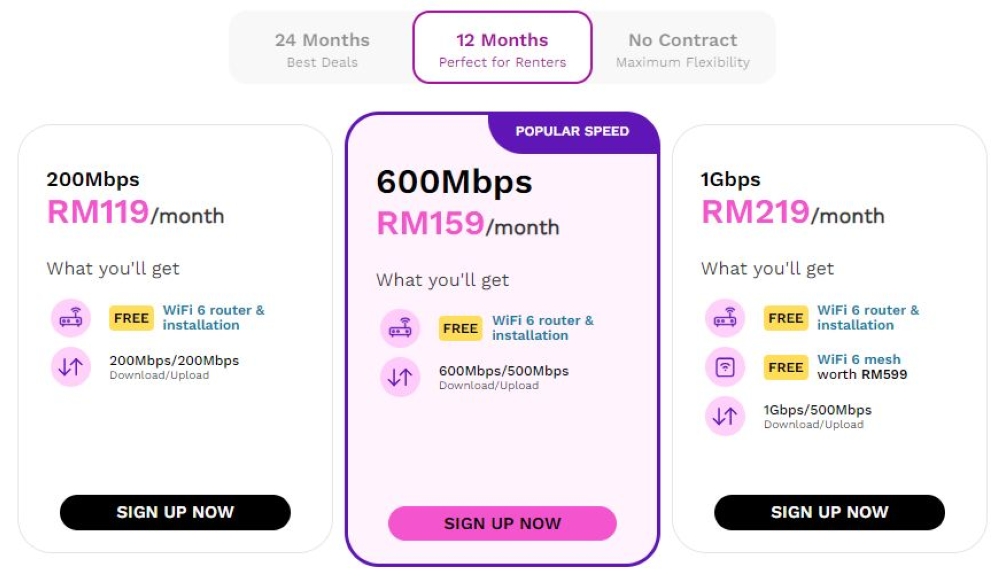1000x576 pixels.
Task: Switch to the 24 Months Best Deals tab
Action: (322, 49)
